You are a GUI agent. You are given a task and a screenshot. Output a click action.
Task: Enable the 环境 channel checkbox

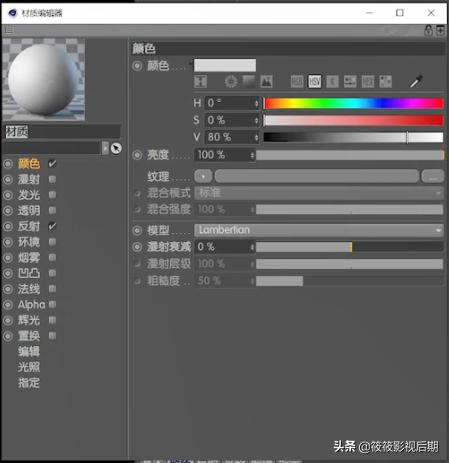[52, 242]
